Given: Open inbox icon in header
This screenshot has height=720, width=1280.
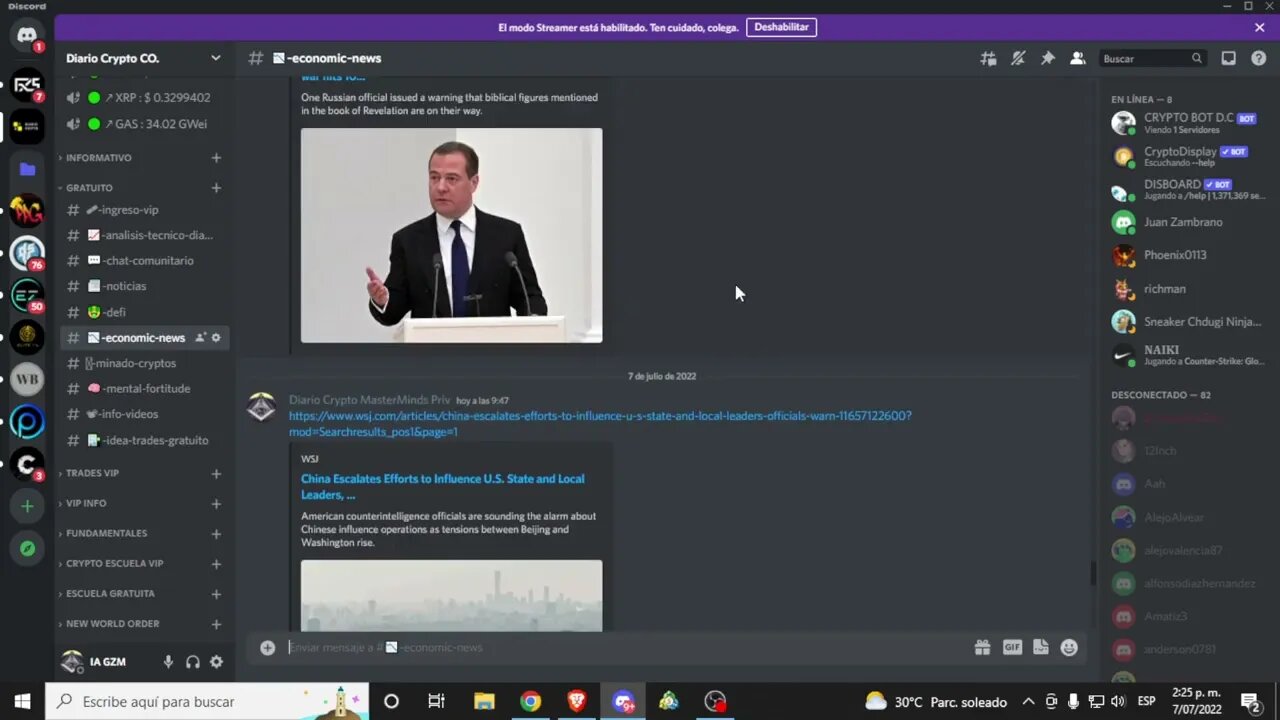Looking at the screenshot, I should (x=1229, y=58).
